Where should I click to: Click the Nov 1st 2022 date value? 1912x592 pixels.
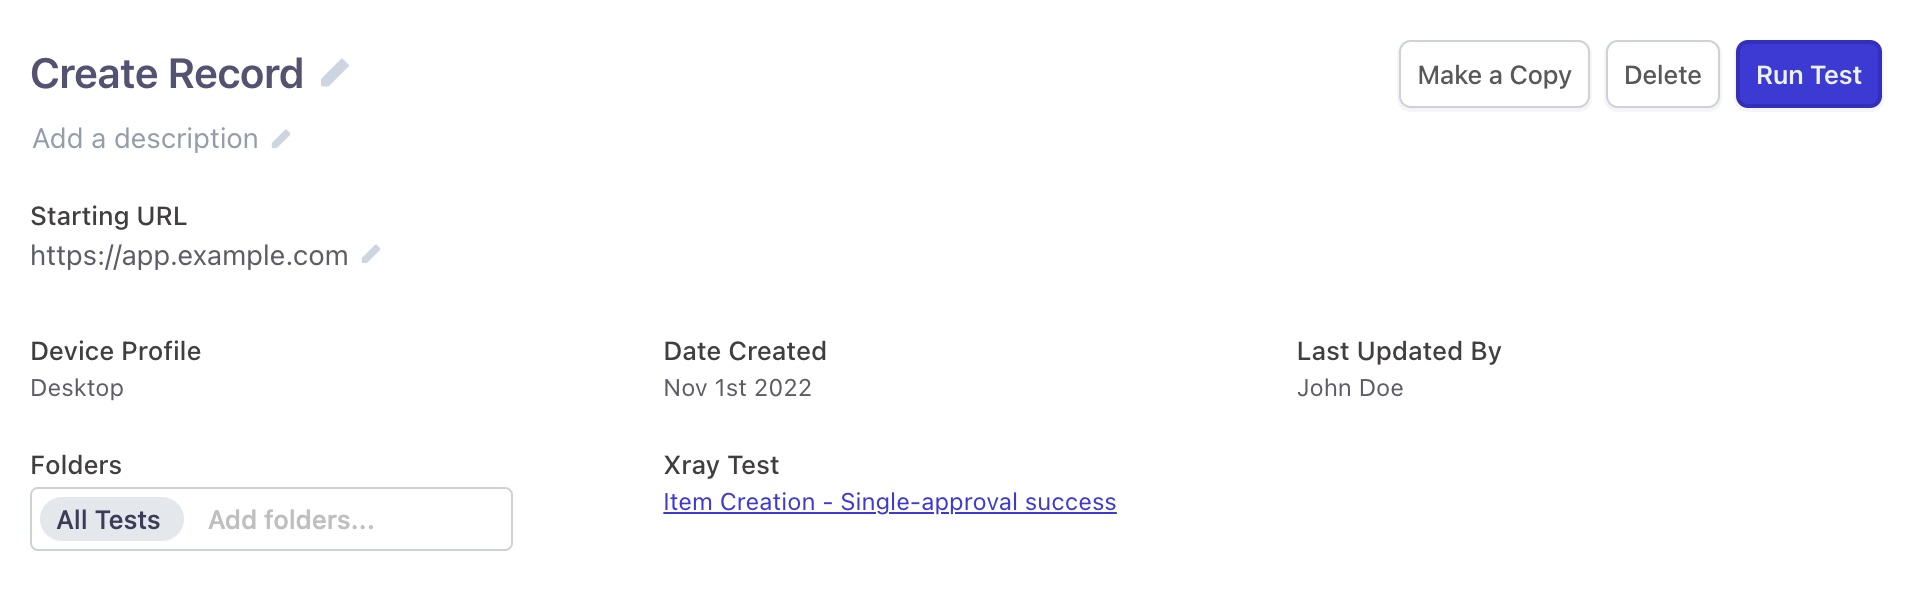tap(737, 388)
